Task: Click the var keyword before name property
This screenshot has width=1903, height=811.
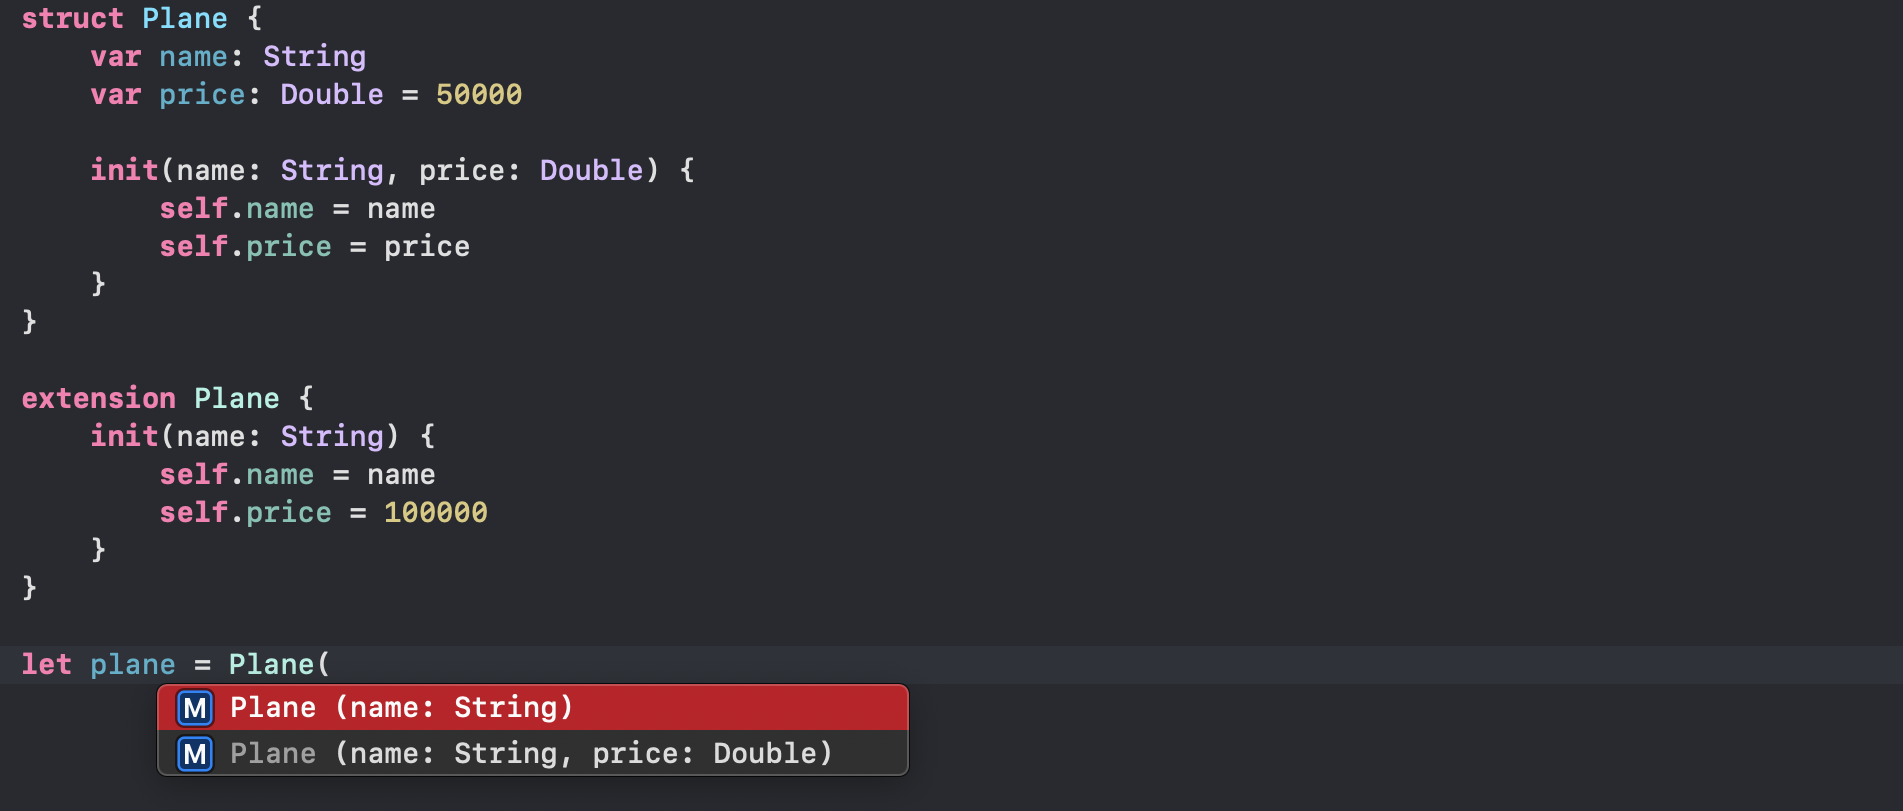Action: [114, 57]
